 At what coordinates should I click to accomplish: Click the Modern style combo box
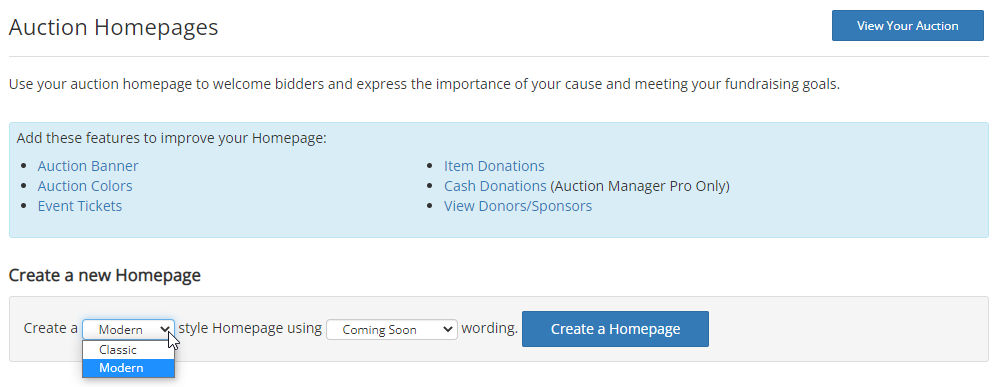coord(128,329)
